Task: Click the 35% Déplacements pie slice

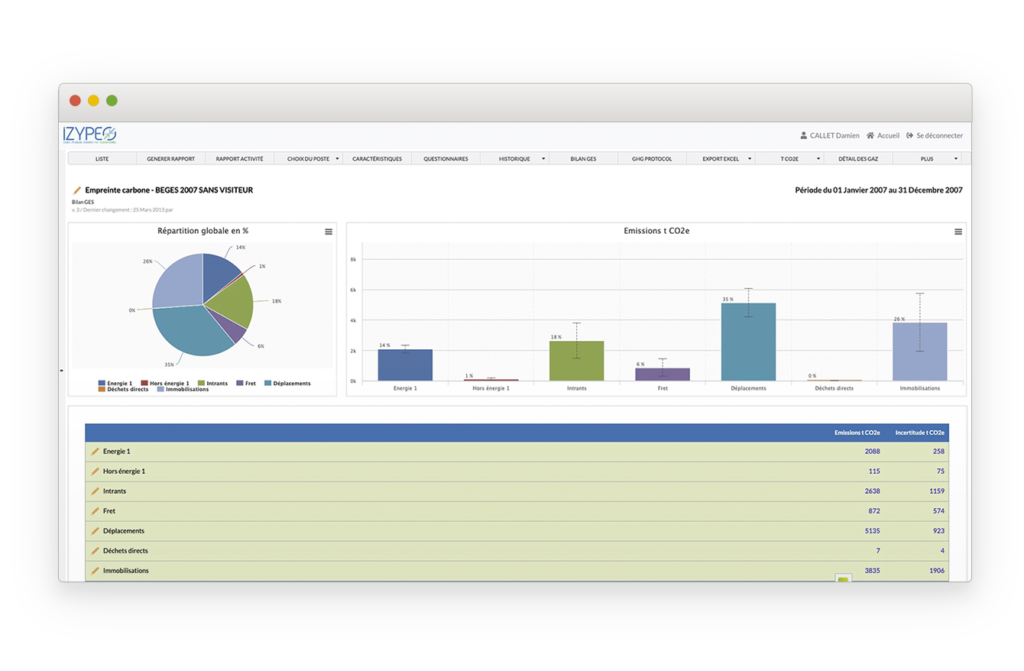Action: 193,331
